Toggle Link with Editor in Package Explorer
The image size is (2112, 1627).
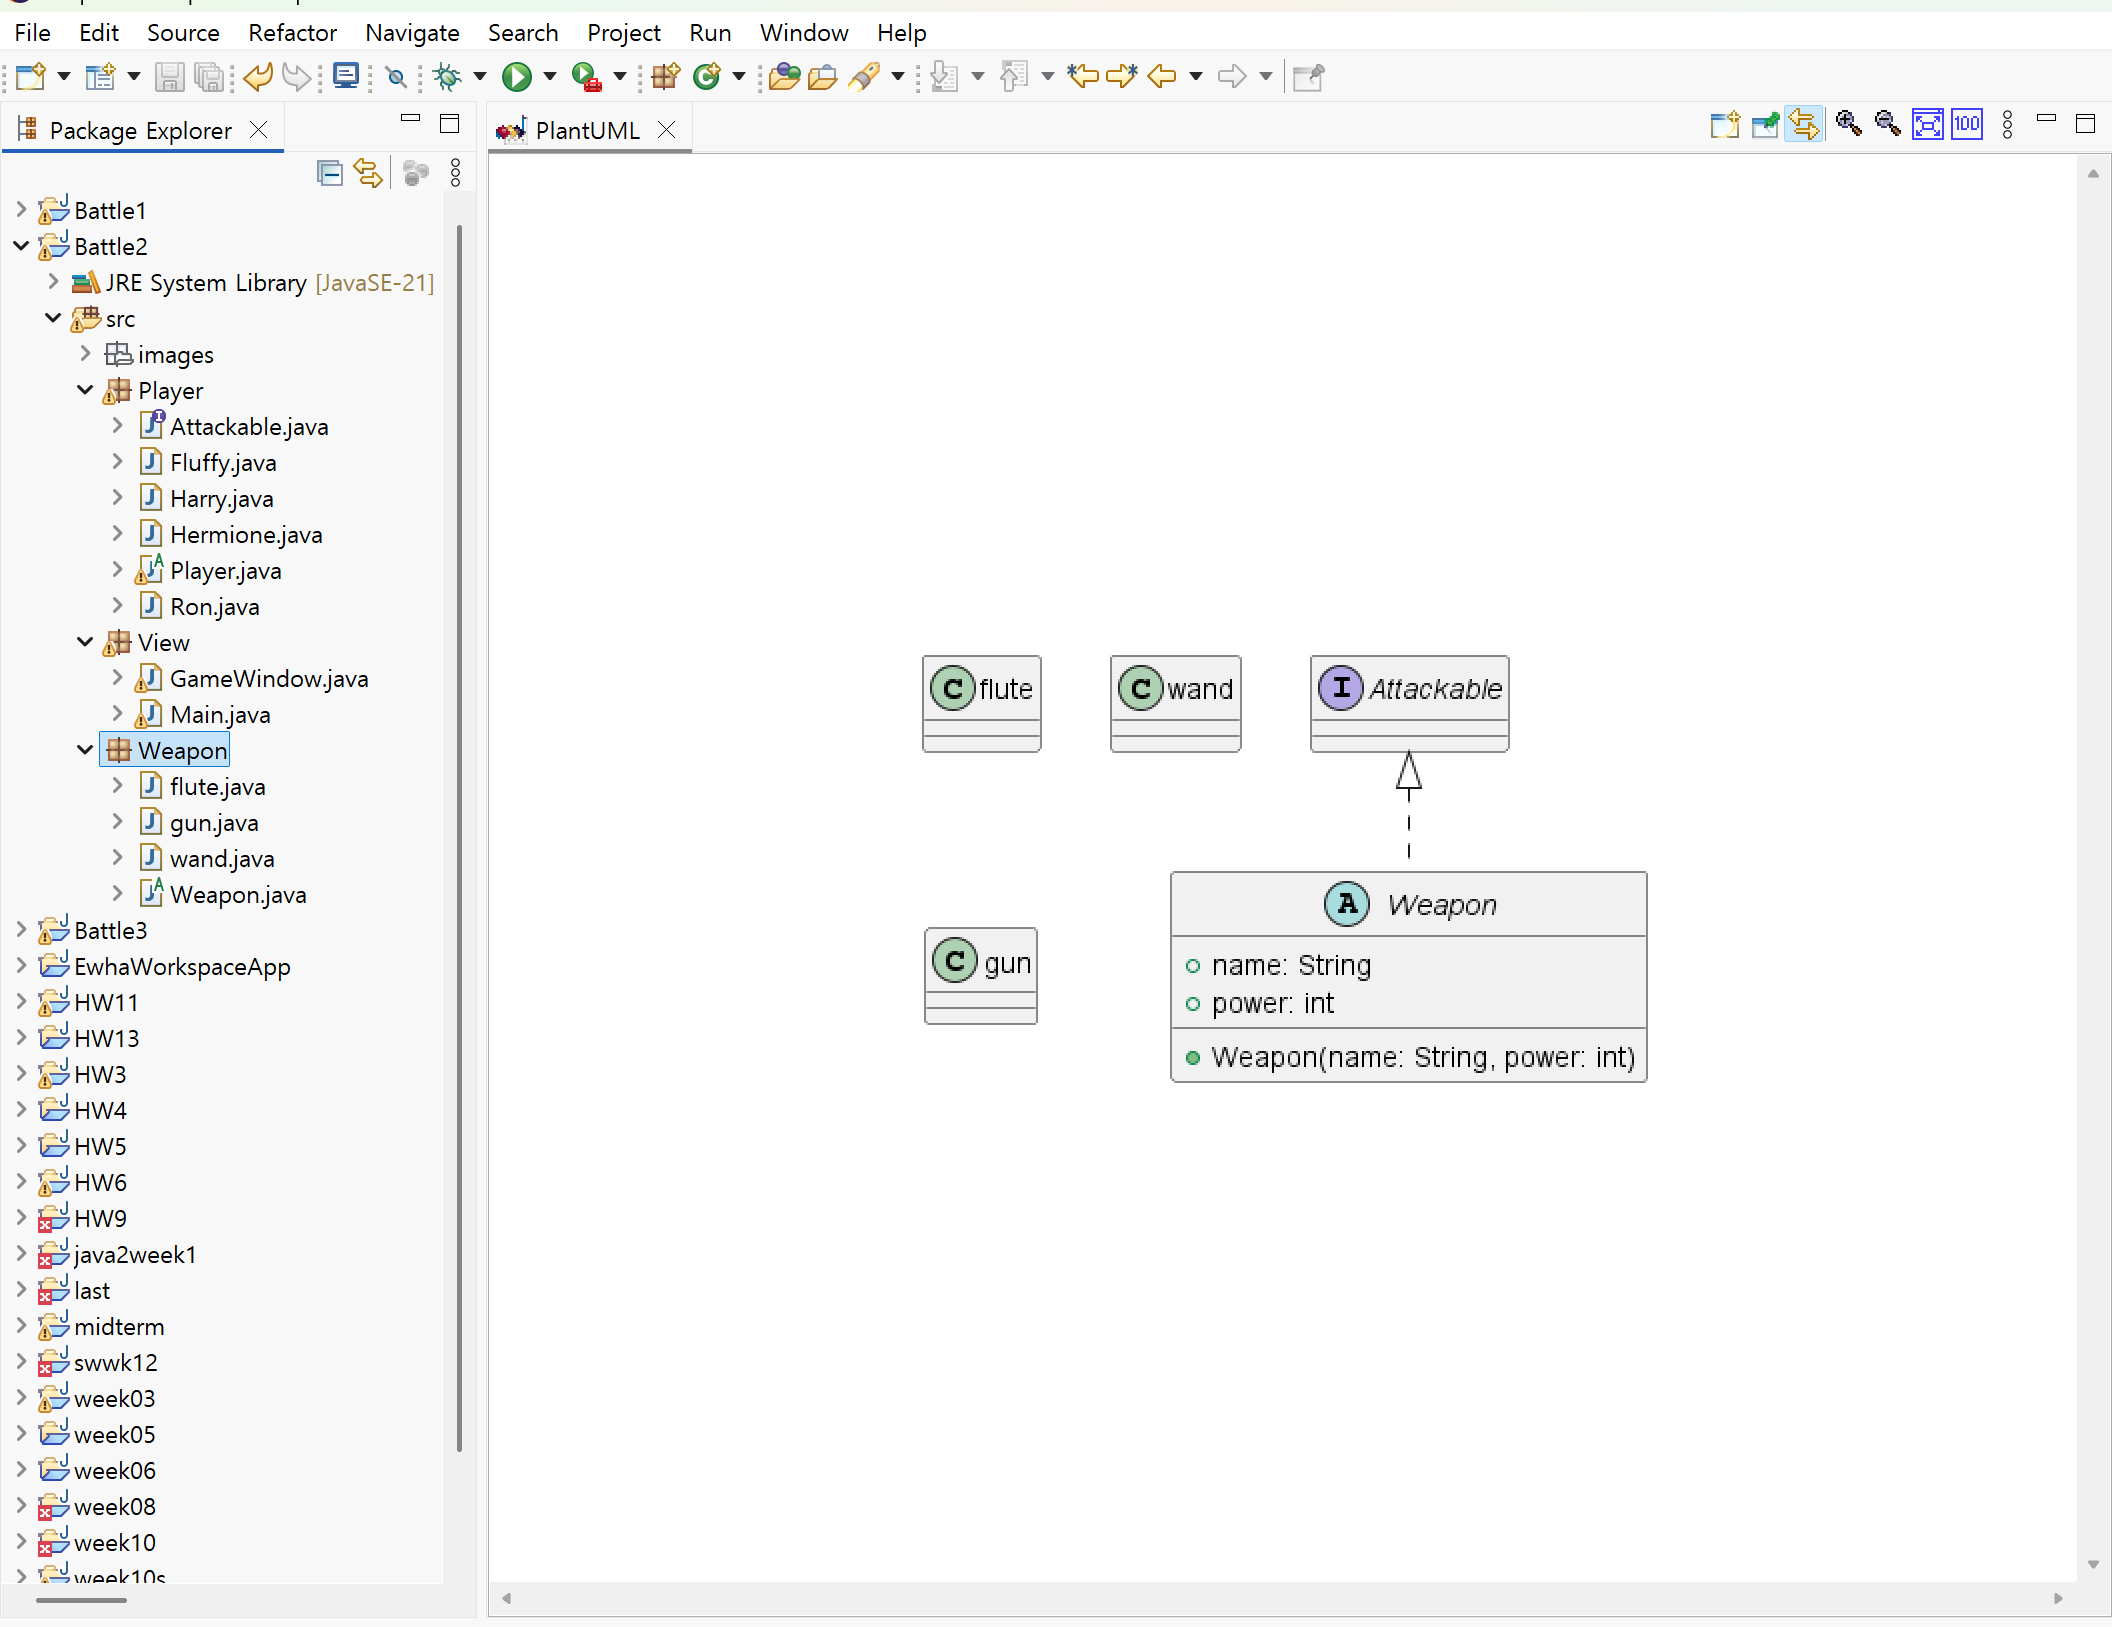point(368,173)
